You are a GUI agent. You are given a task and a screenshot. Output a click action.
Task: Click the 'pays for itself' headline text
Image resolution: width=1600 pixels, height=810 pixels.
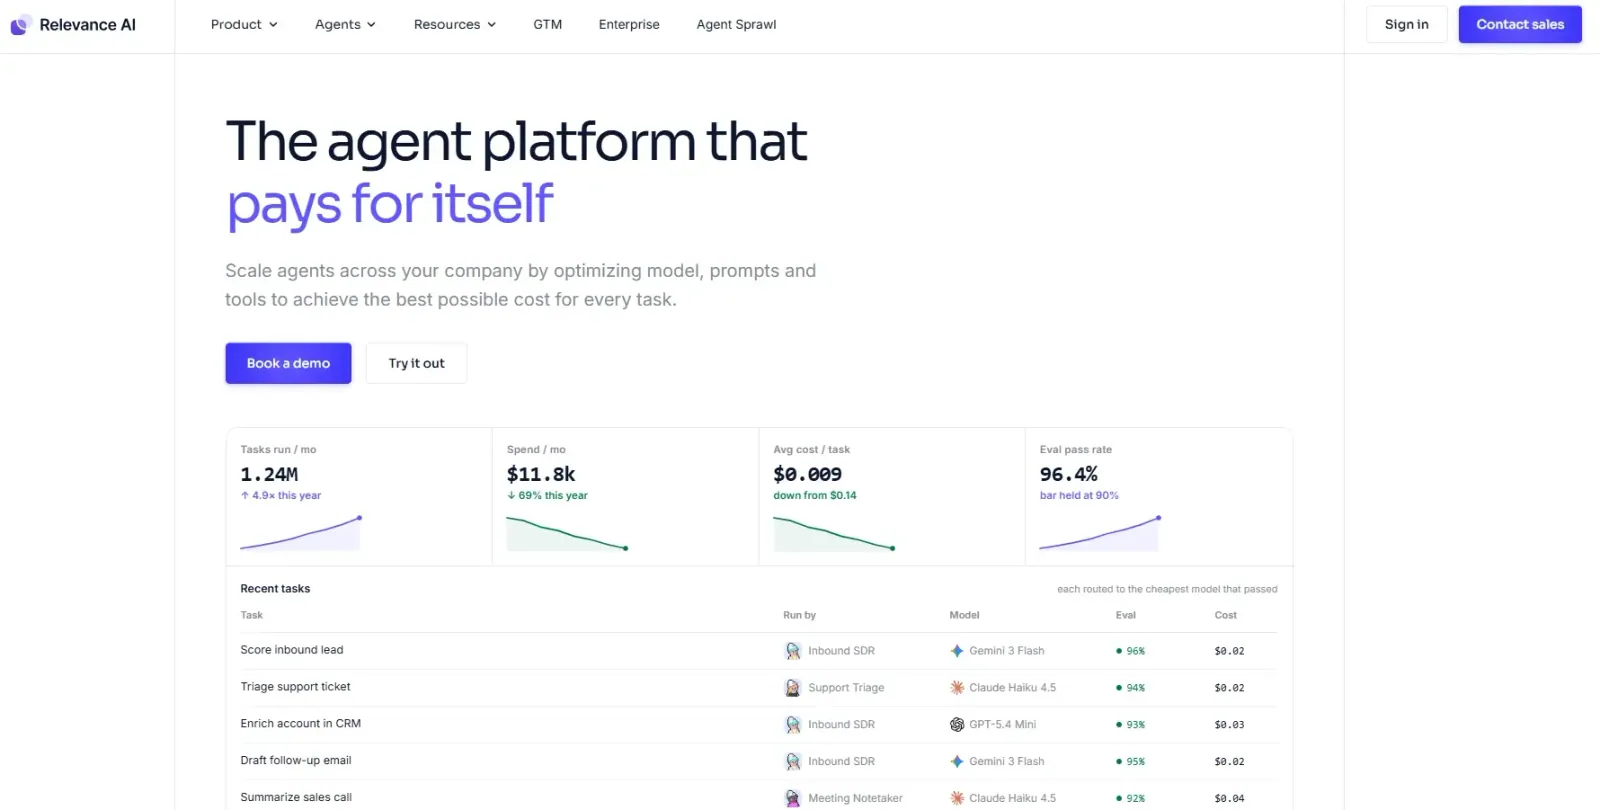[x=390, y=204]
